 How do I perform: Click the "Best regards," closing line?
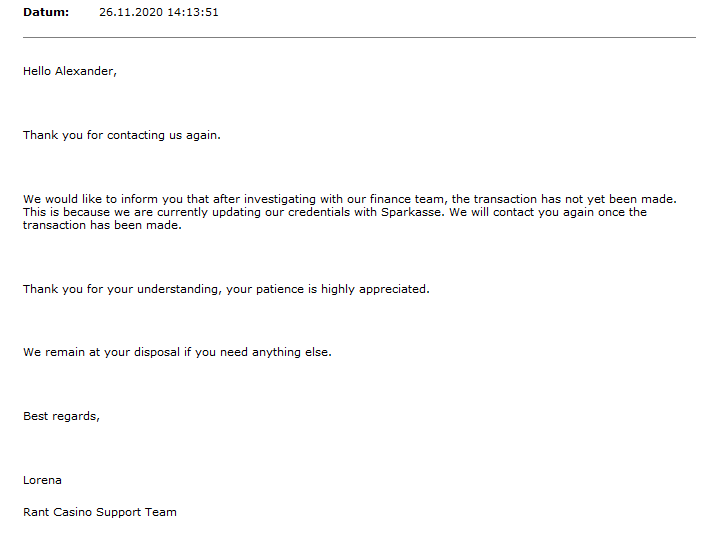click(x=61, y=416)
